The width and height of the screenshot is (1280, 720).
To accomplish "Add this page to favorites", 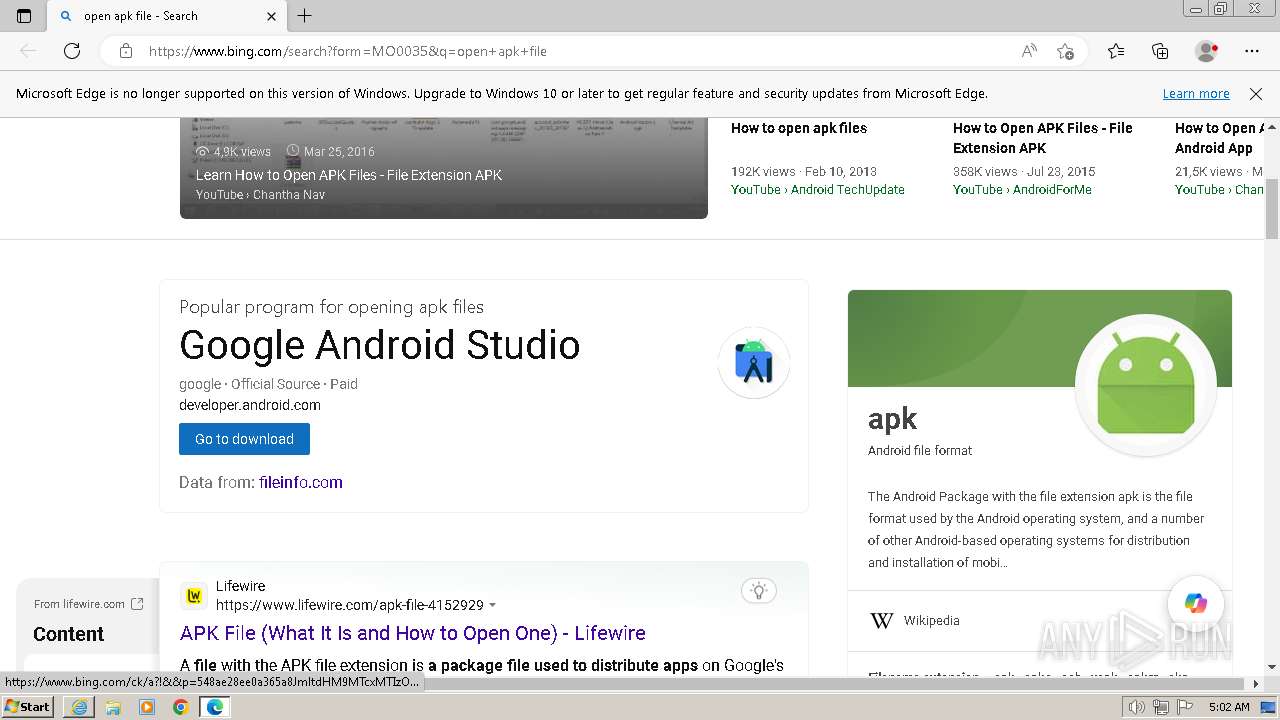I will 1065,51.
